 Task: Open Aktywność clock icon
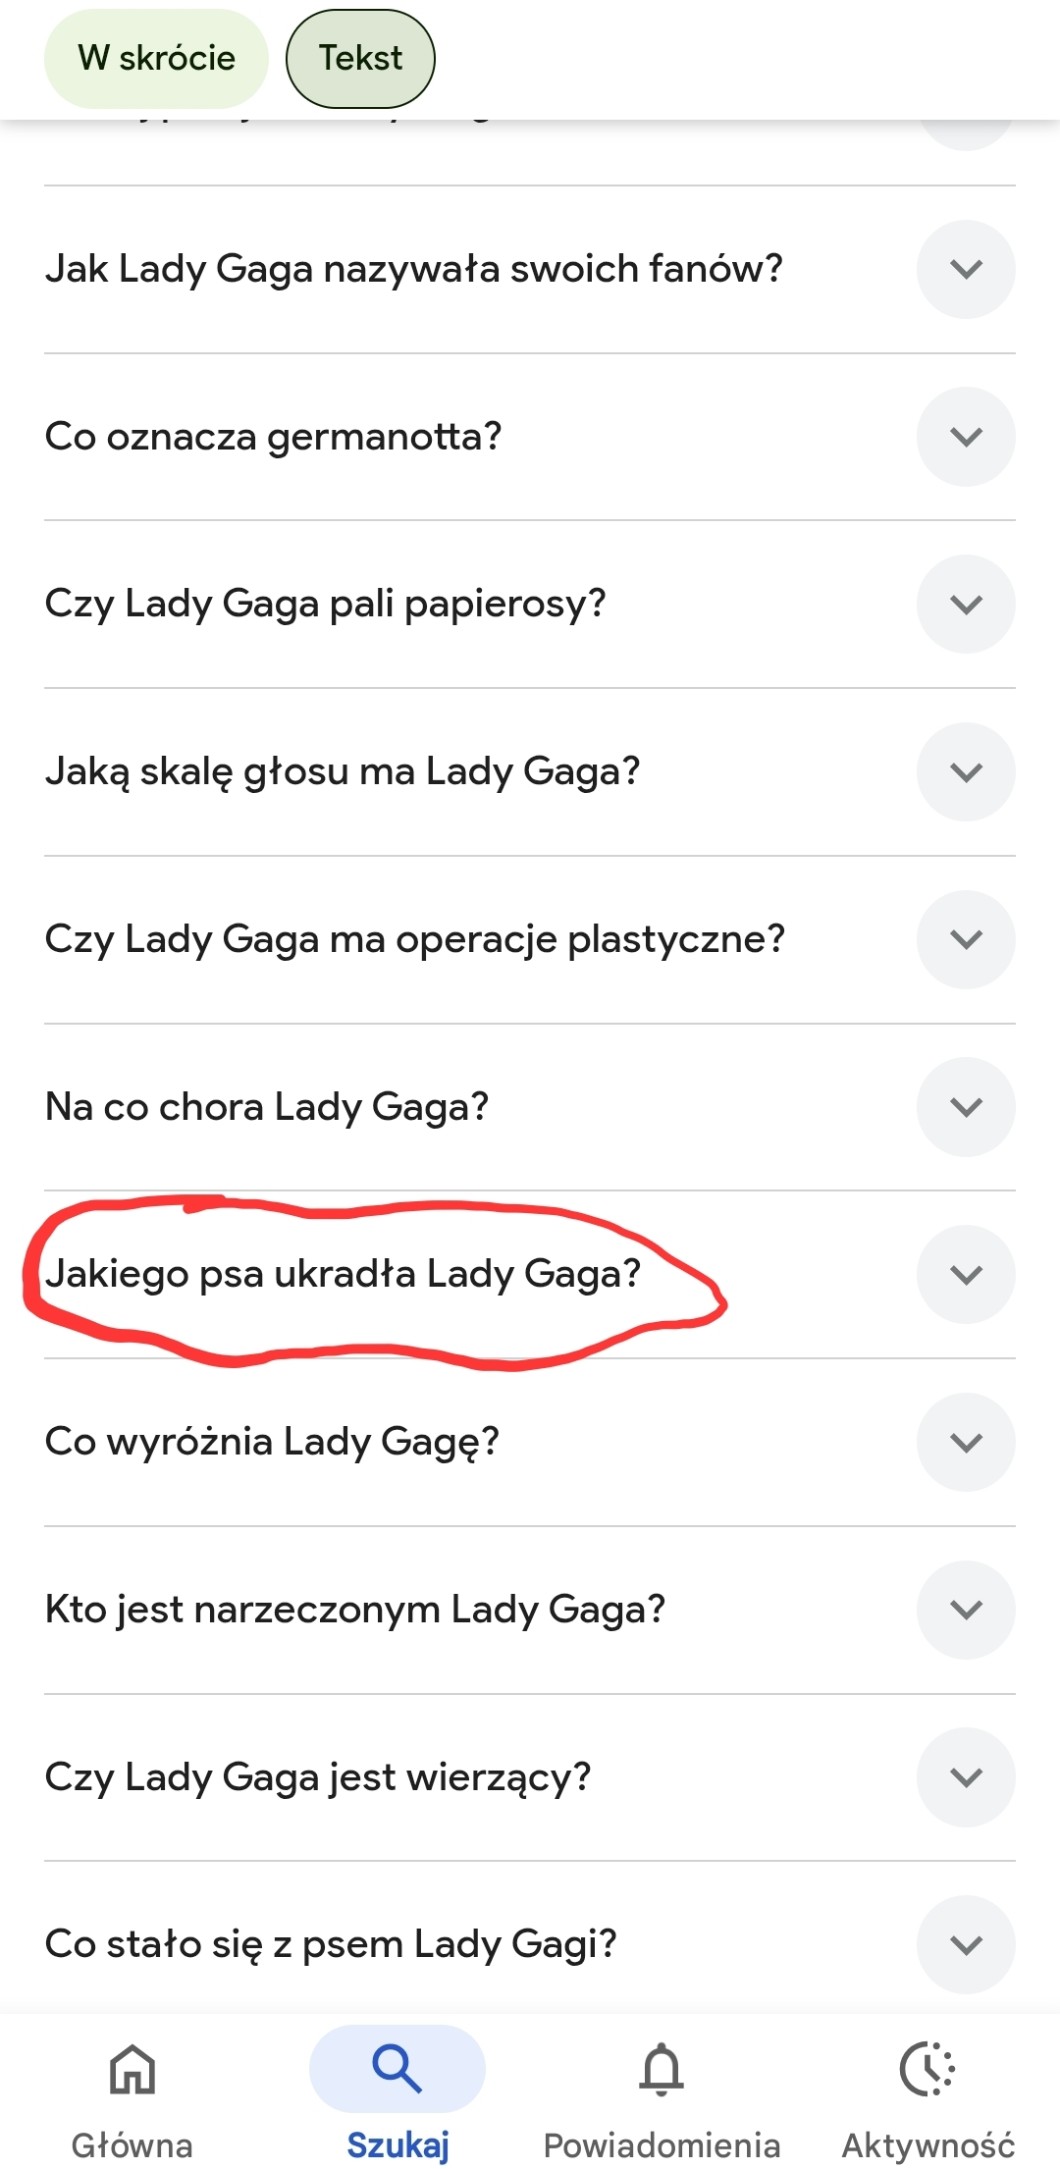point(927,2069)
